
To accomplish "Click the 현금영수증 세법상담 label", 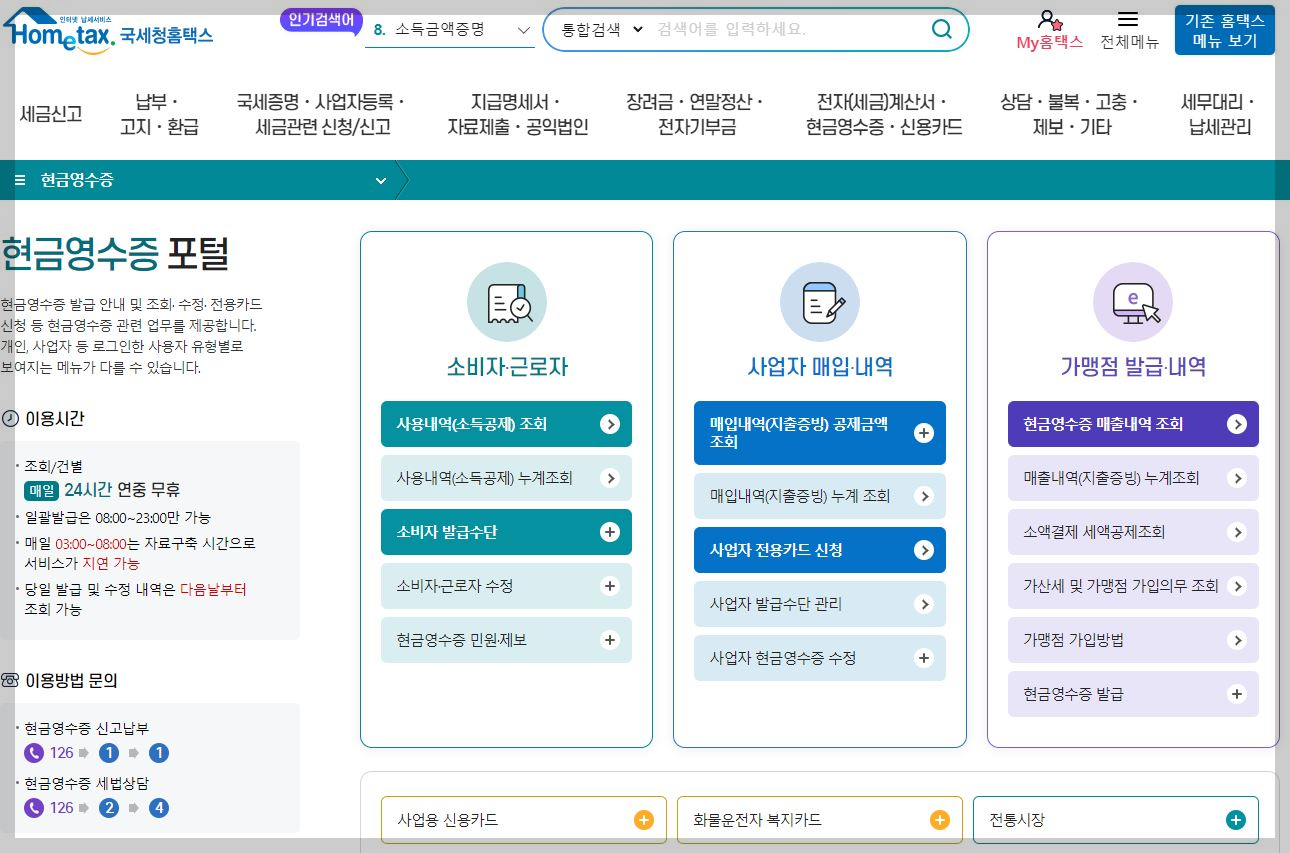I will 86,783.
